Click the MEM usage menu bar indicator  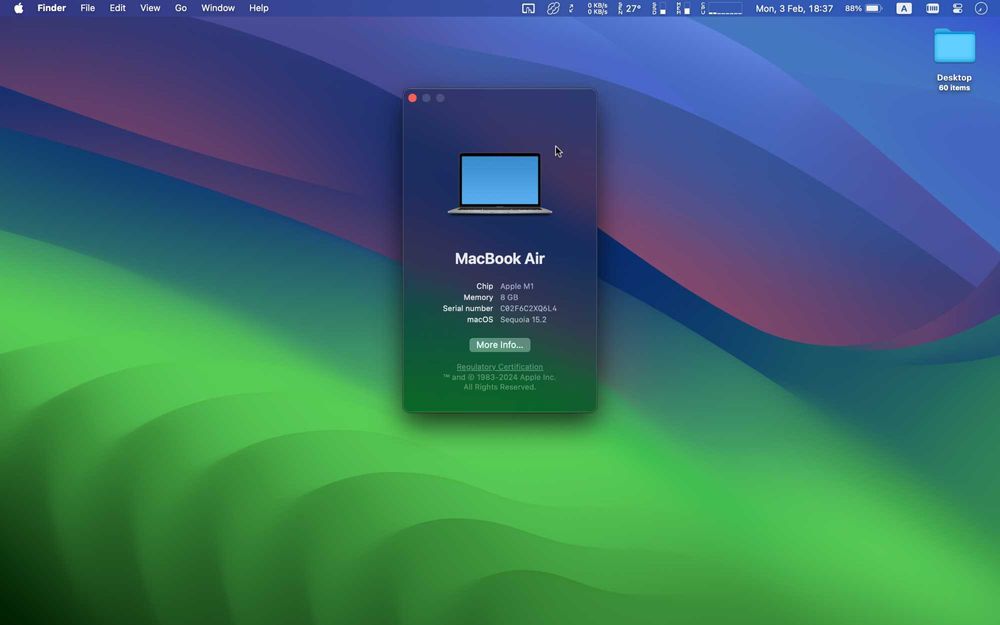coord(683,8)
